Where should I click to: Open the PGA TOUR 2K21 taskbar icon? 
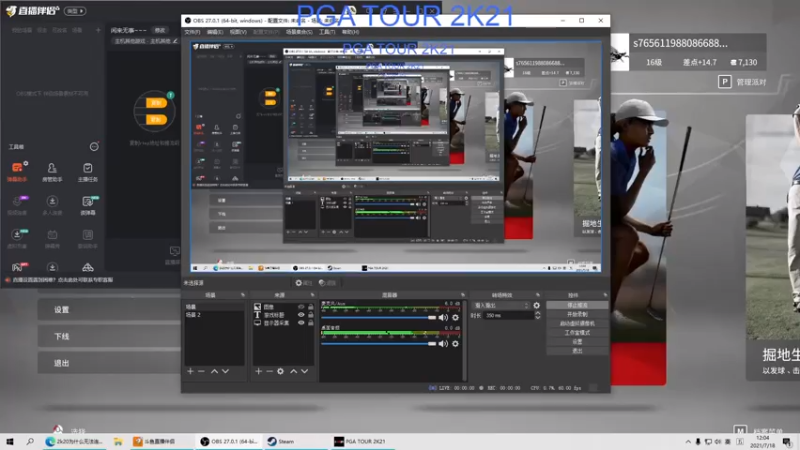coord(361,441)
